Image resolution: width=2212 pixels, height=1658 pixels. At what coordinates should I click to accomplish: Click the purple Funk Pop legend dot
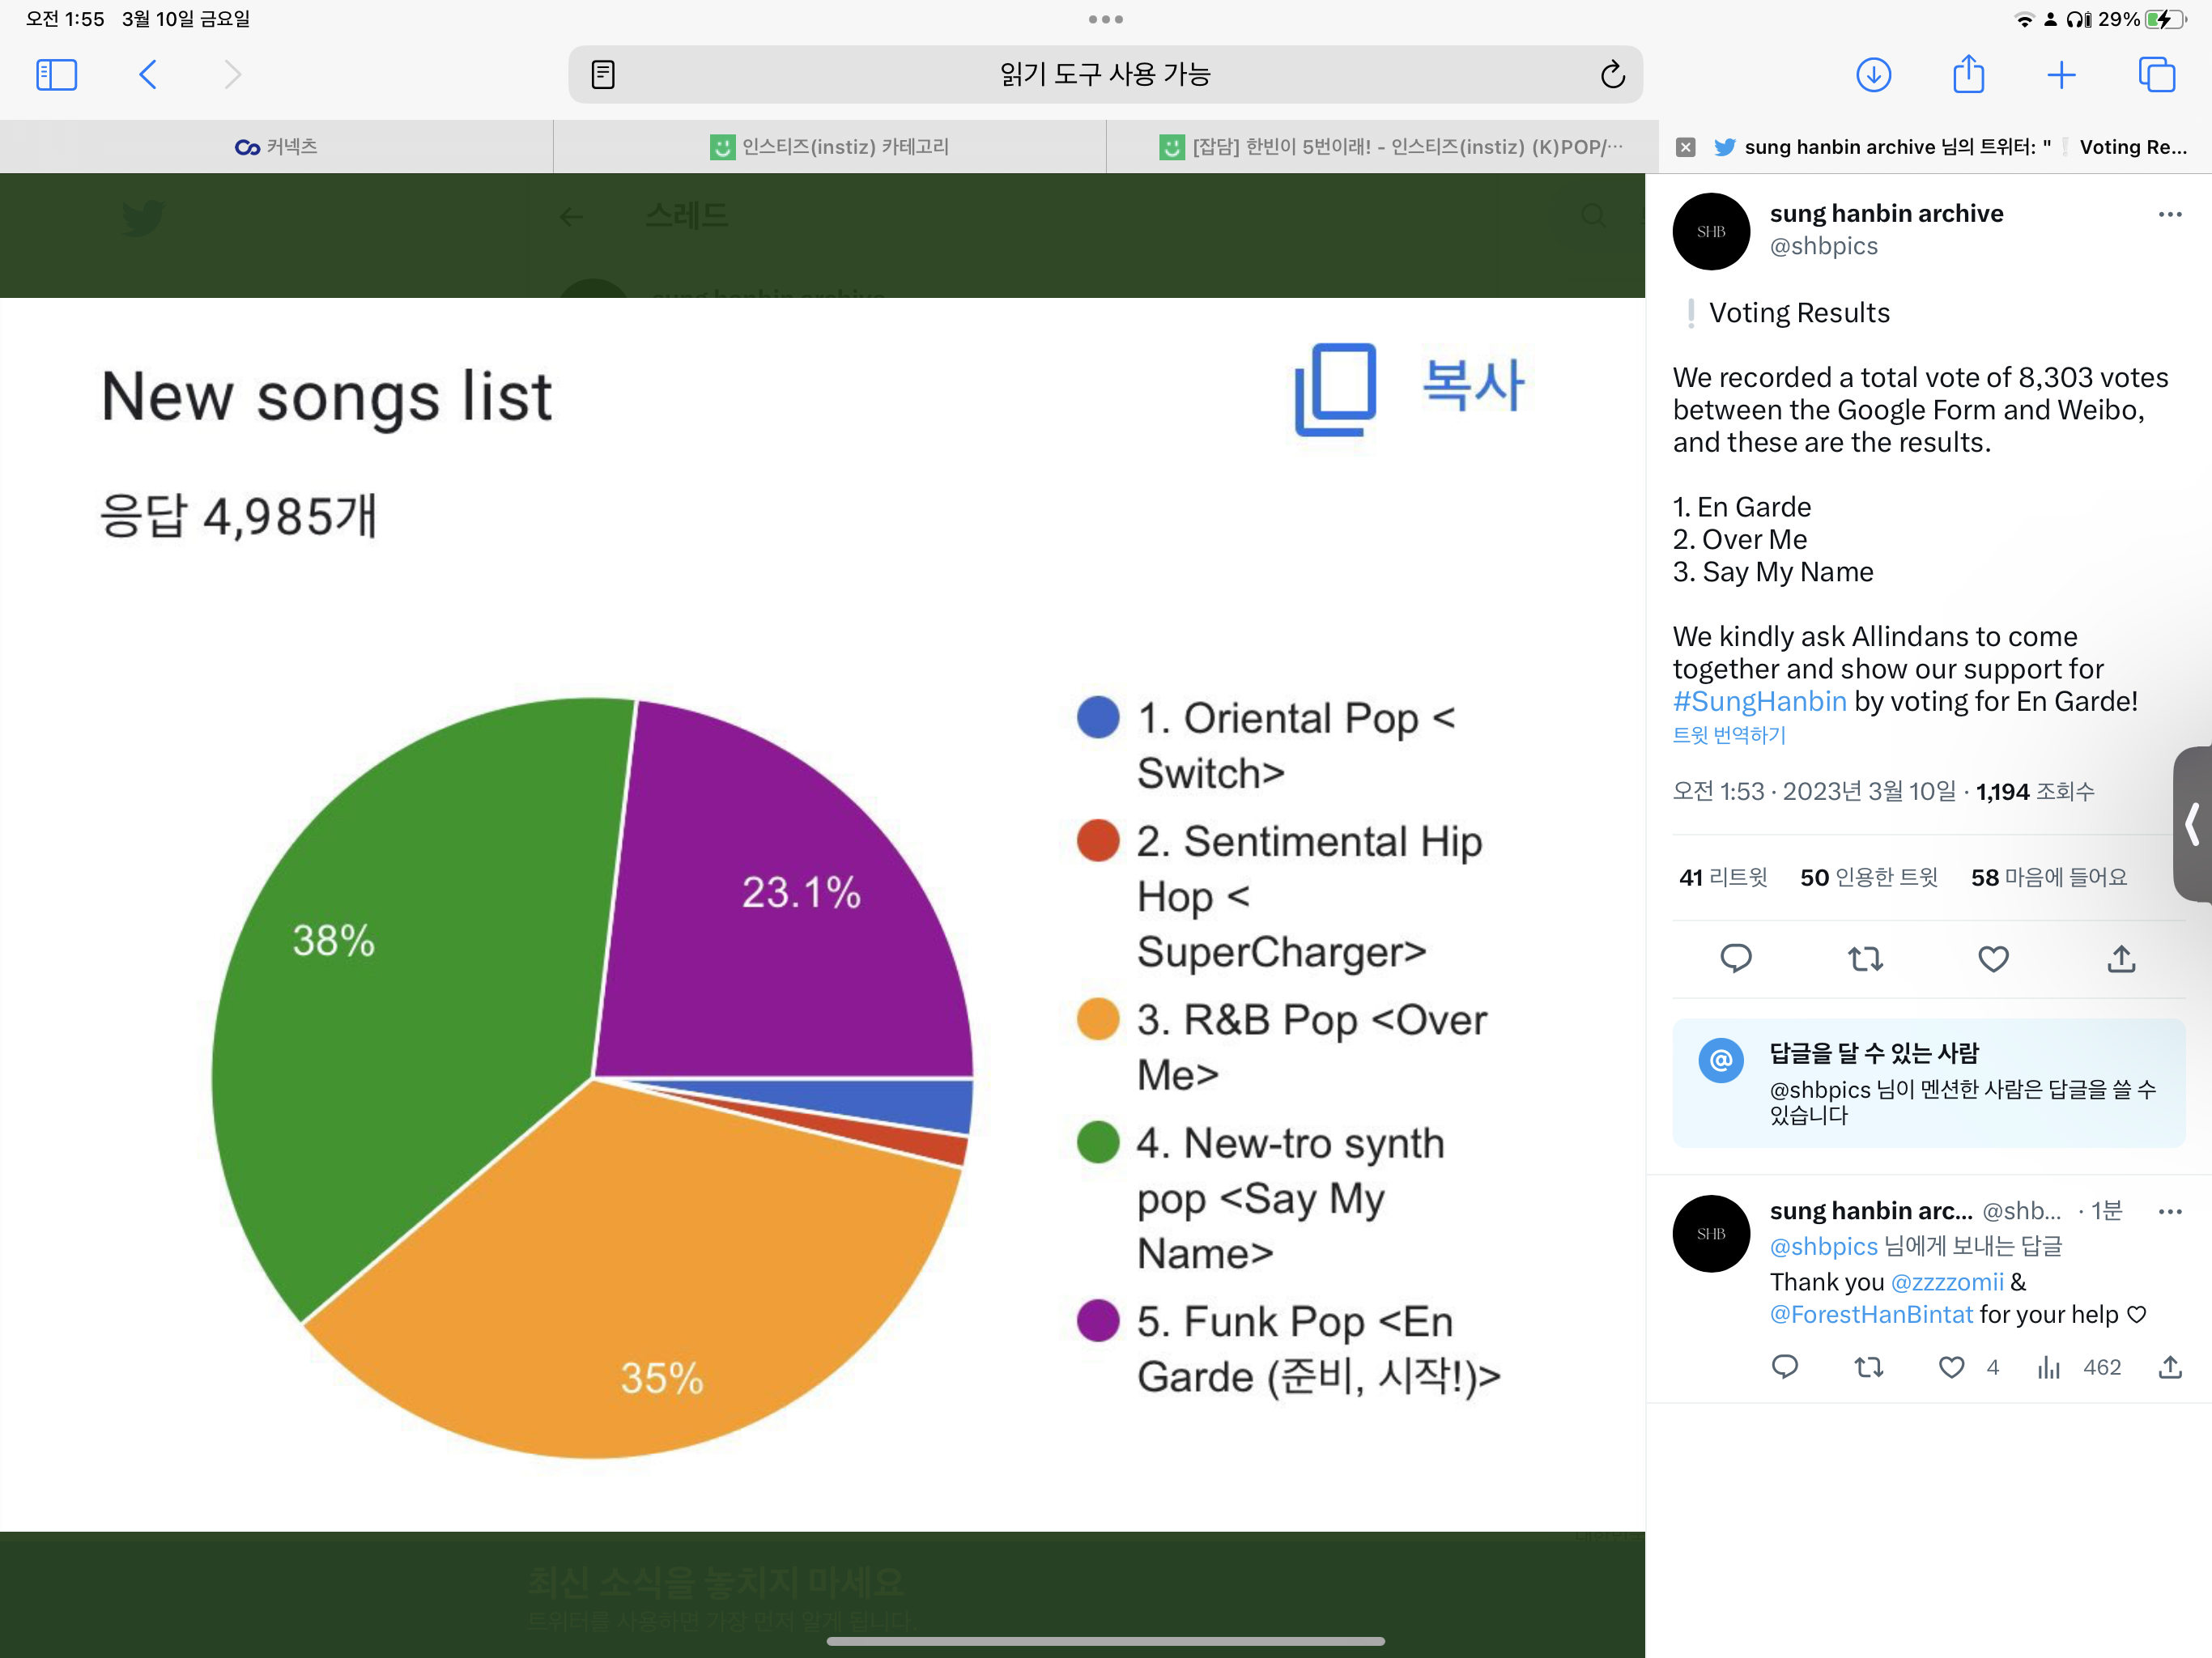pos(1097,1320)
